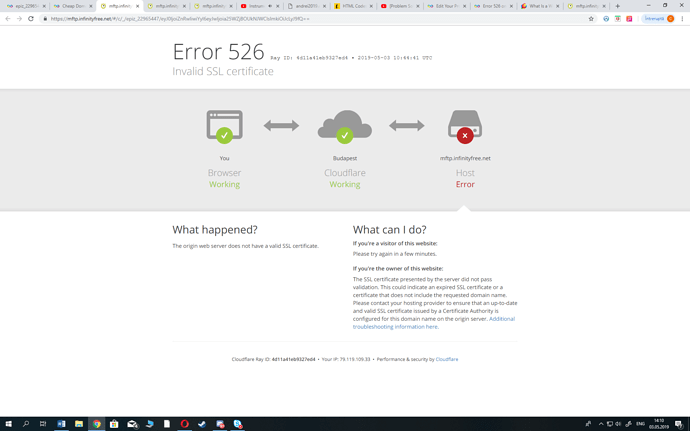Click the Cloudflare cloud status icon
Screen dimensions: 690x431
(345, 127)
